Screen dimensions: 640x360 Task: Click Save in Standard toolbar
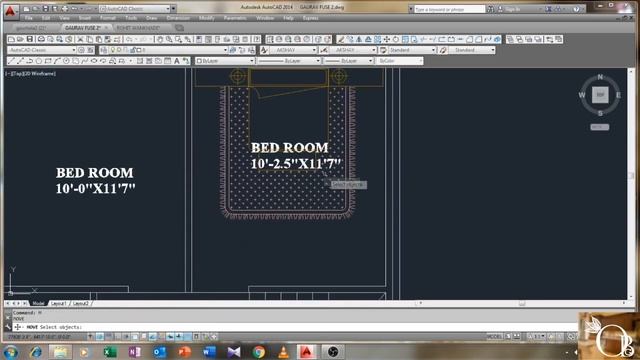(x=30, y=39)
